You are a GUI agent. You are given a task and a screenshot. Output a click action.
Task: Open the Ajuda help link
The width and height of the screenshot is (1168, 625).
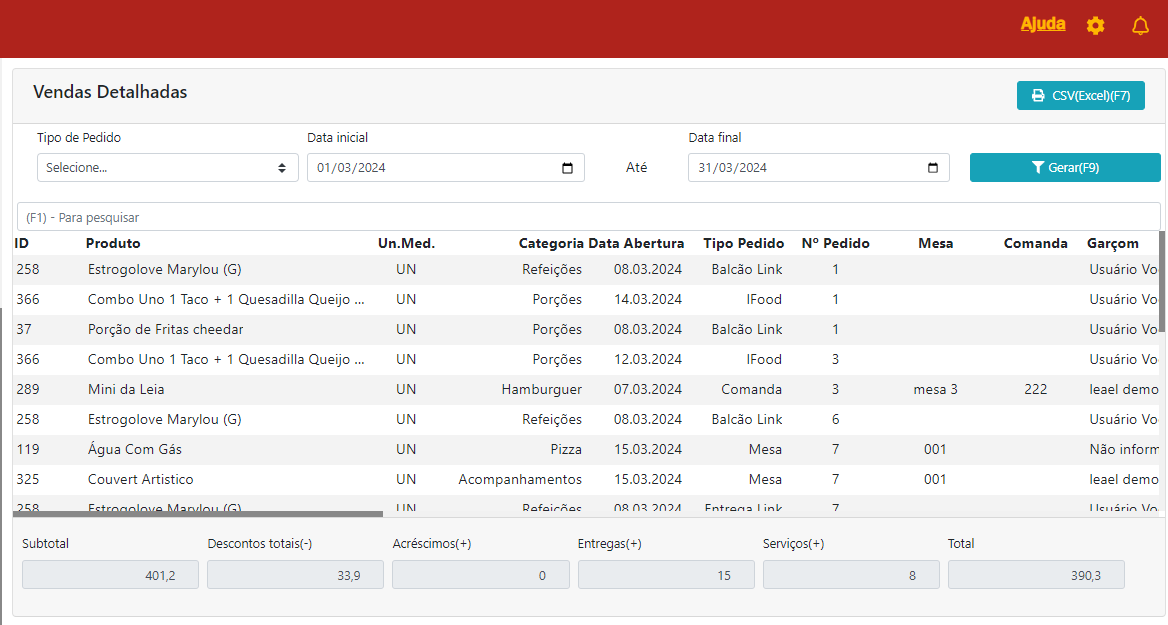1042,24
